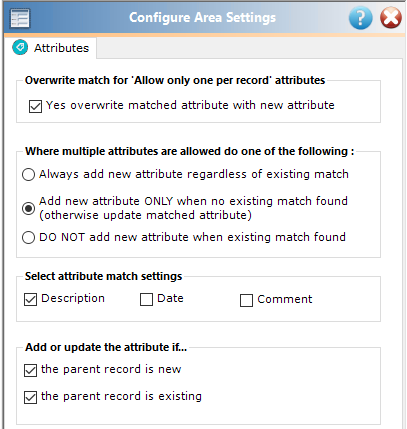407x429 pixels.
Task: Click the 'Add or update the attribute if...' heading
Action: pyautogui.click(x=106, y=347)
